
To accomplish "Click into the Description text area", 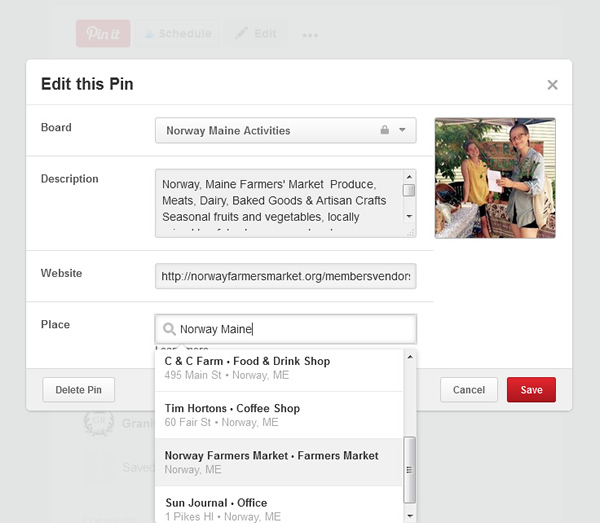I will (x=279, y=203).
